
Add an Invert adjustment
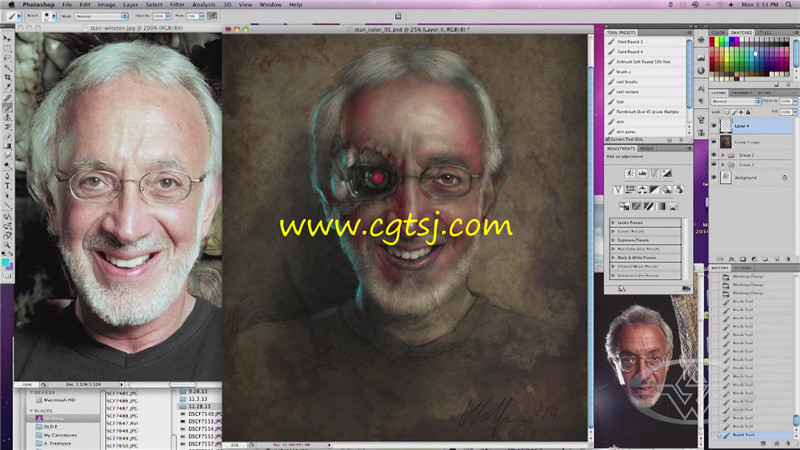coord(624,207)
